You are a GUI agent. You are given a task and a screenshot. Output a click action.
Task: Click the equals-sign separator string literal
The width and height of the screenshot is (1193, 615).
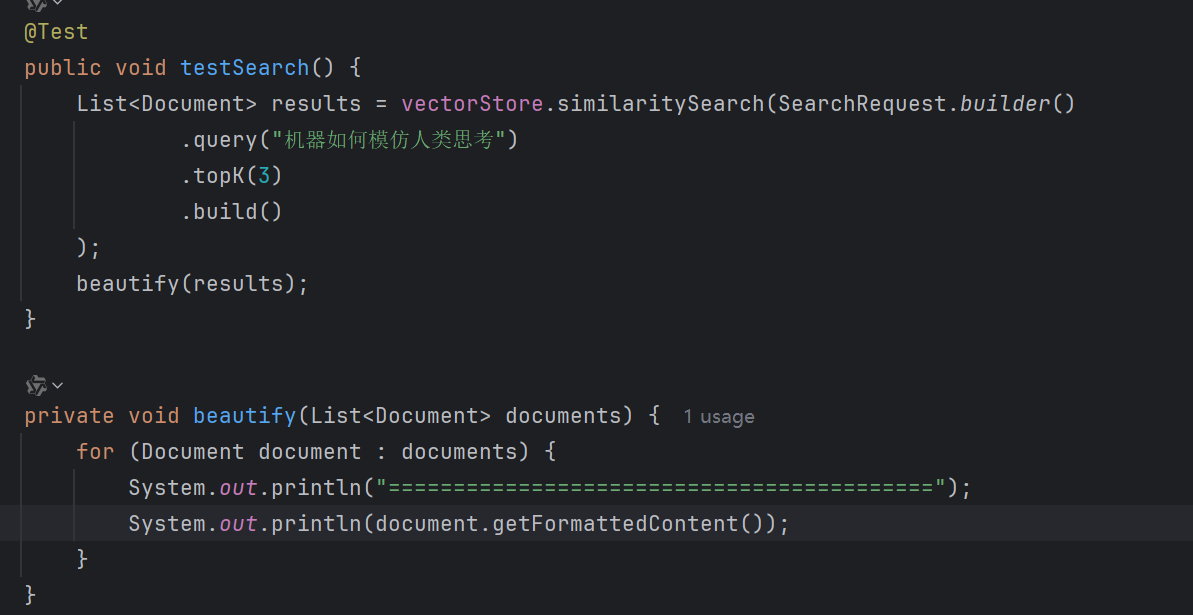[x=660, y=487]
